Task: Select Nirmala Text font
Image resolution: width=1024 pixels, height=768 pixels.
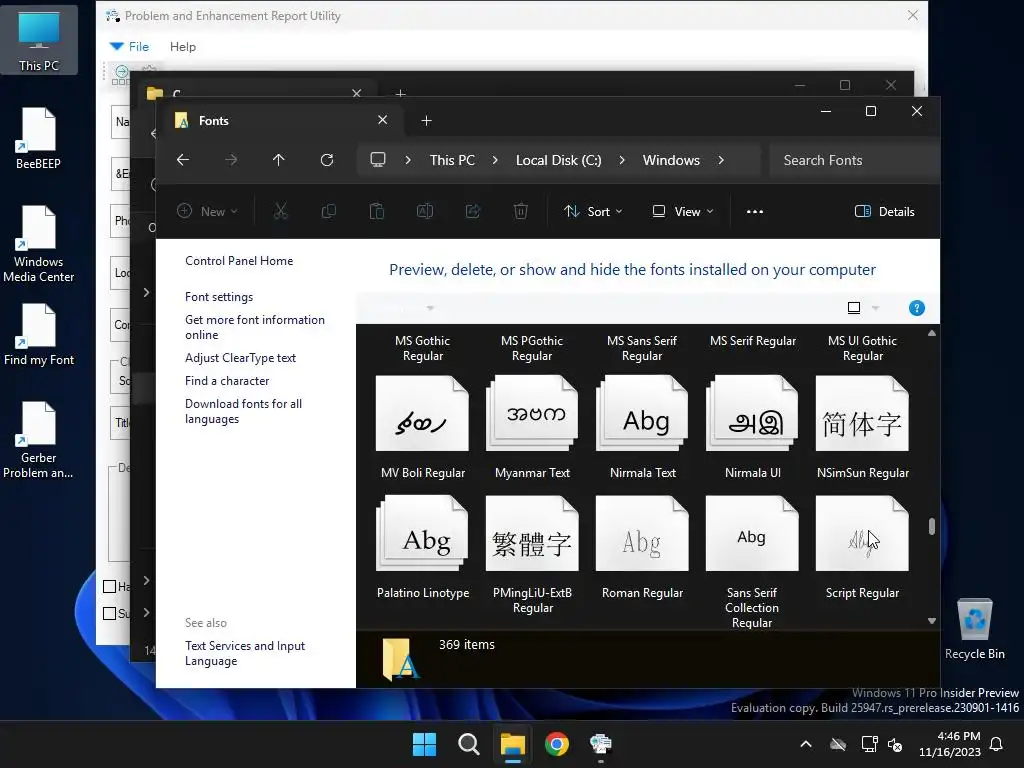Action: (643, 427)
